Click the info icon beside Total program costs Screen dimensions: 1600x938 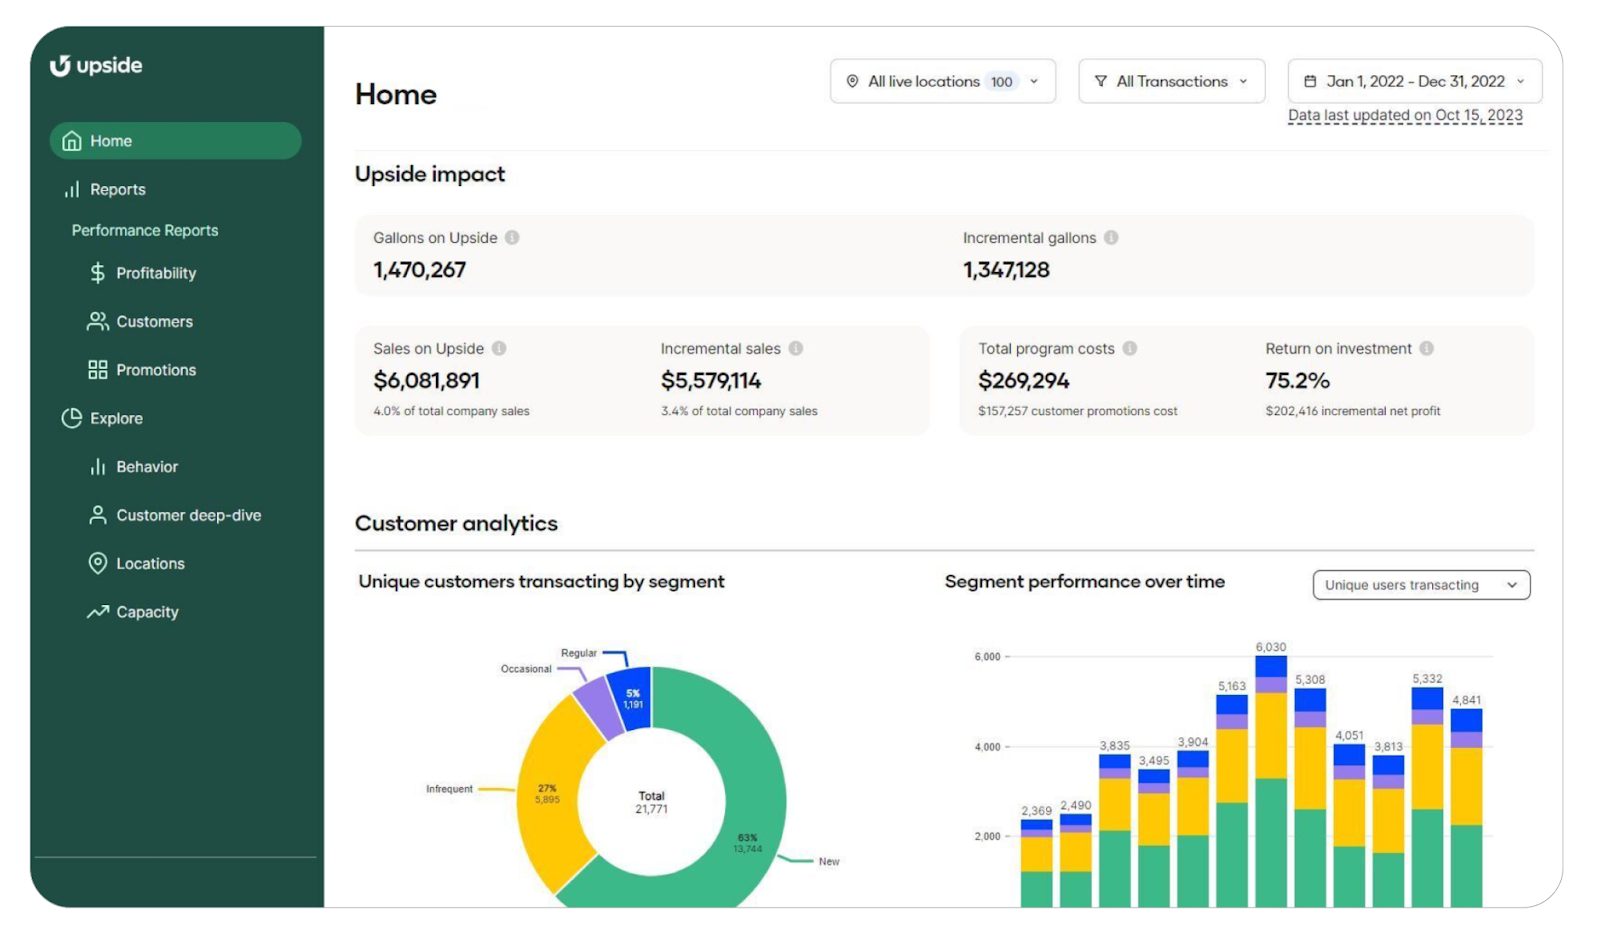coord(1130,348)
